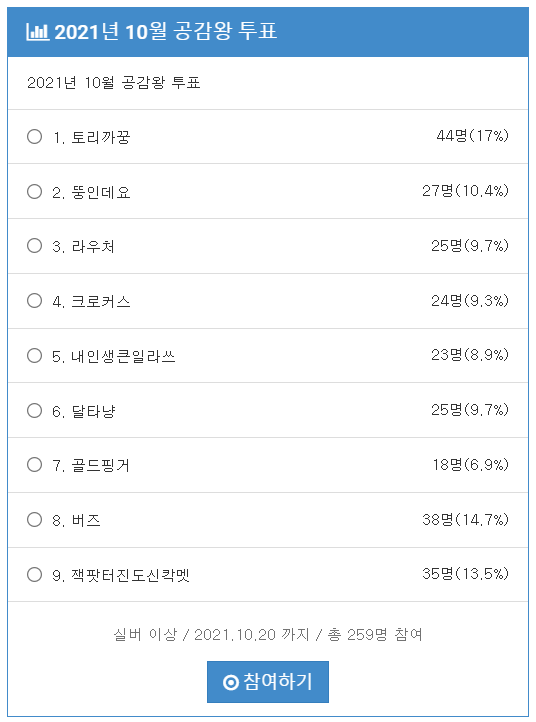Select radio button for 1. 토리까꿍
Screen dimensions: 536x722
pyautogui.click(x=35, y=136)
